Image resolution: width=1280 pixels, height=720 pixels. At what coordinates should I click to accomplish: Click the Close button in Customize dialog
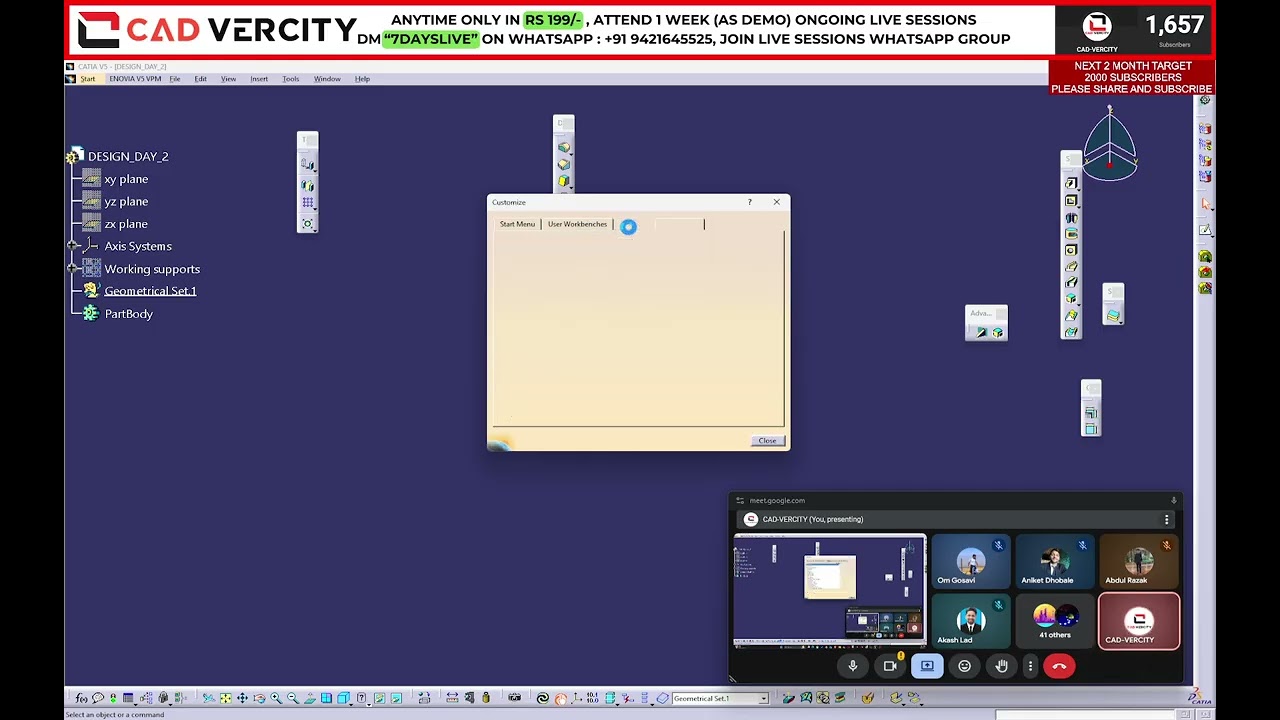[x=767, y=441]
